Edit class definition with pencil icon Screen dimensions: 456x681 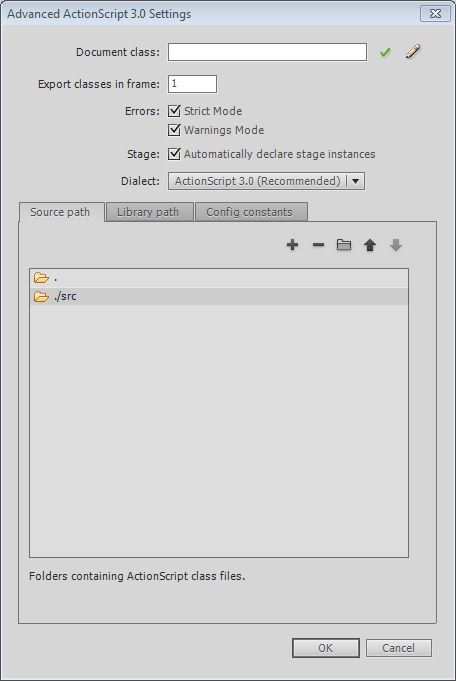413,52
